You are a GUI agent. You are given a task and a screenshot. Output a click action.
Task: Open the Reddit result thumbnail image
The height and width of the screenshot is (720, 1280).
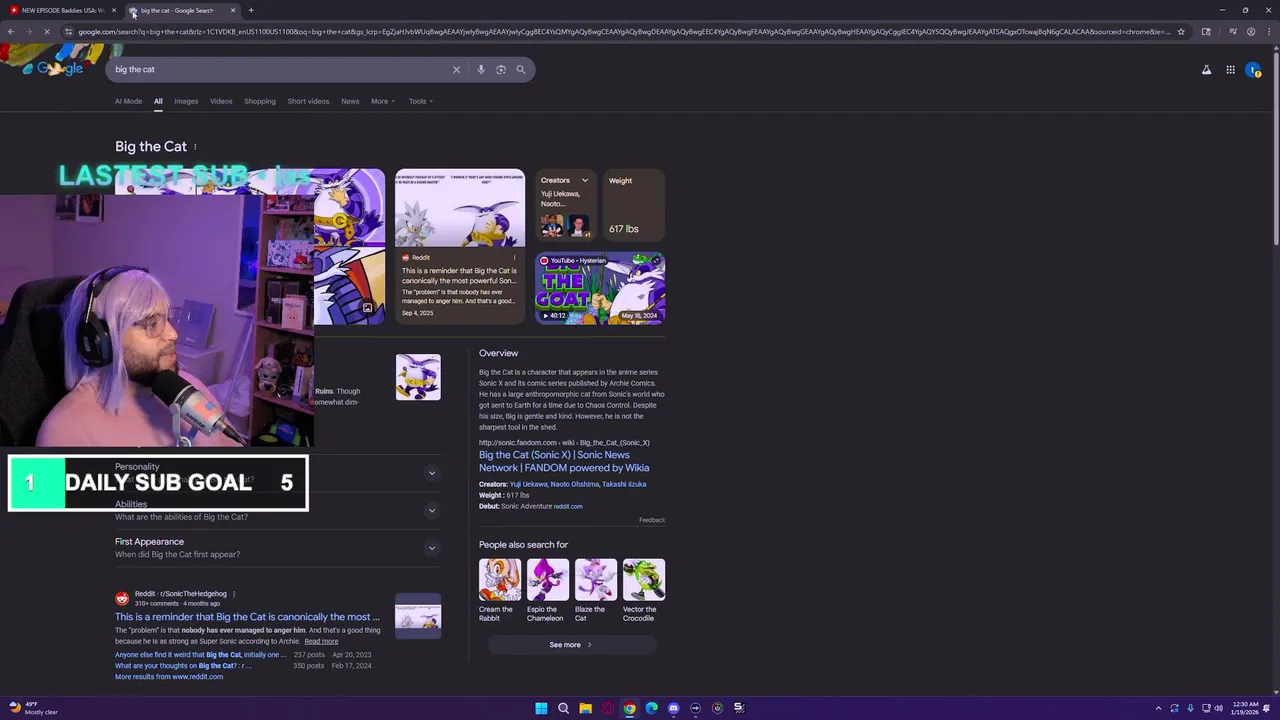coord(418,616)
